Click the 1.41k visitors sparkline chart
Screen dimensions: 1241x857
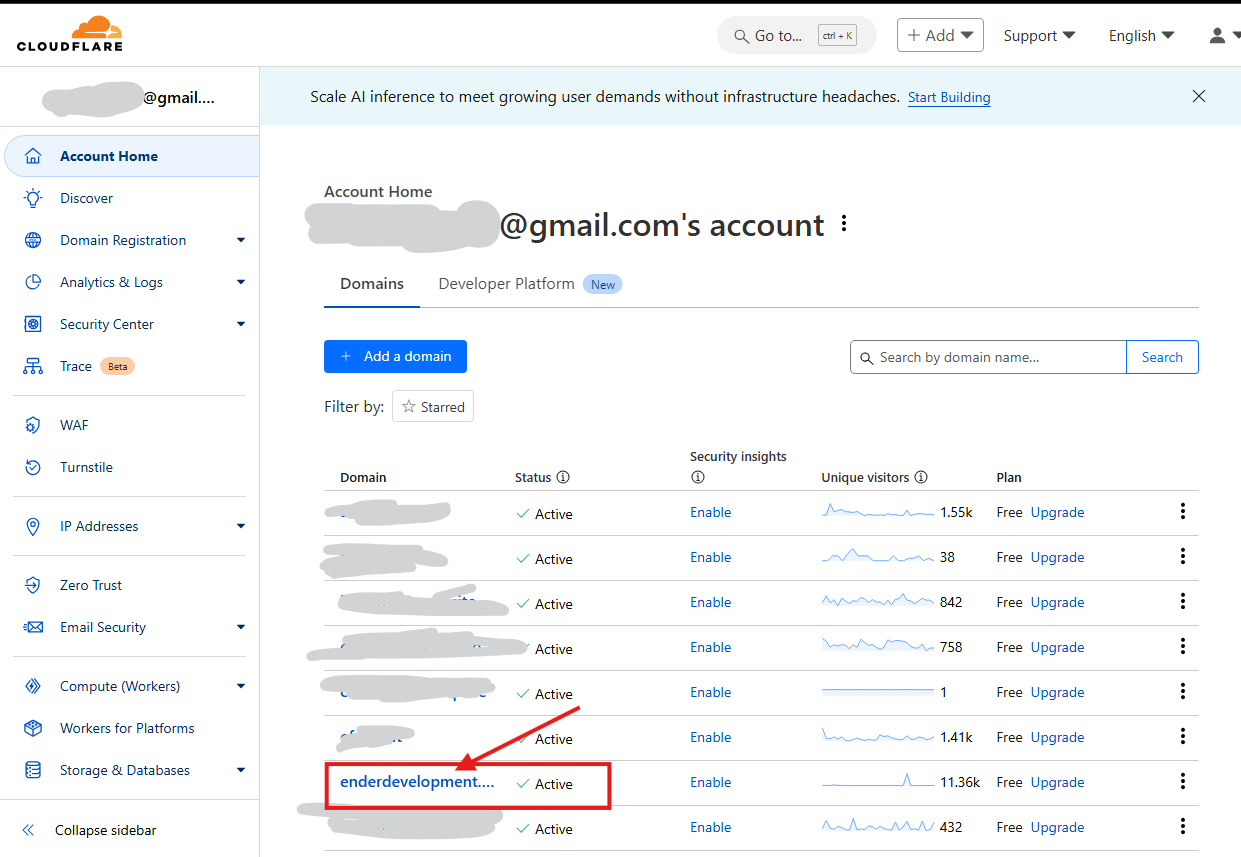click(x=878, y=737)
